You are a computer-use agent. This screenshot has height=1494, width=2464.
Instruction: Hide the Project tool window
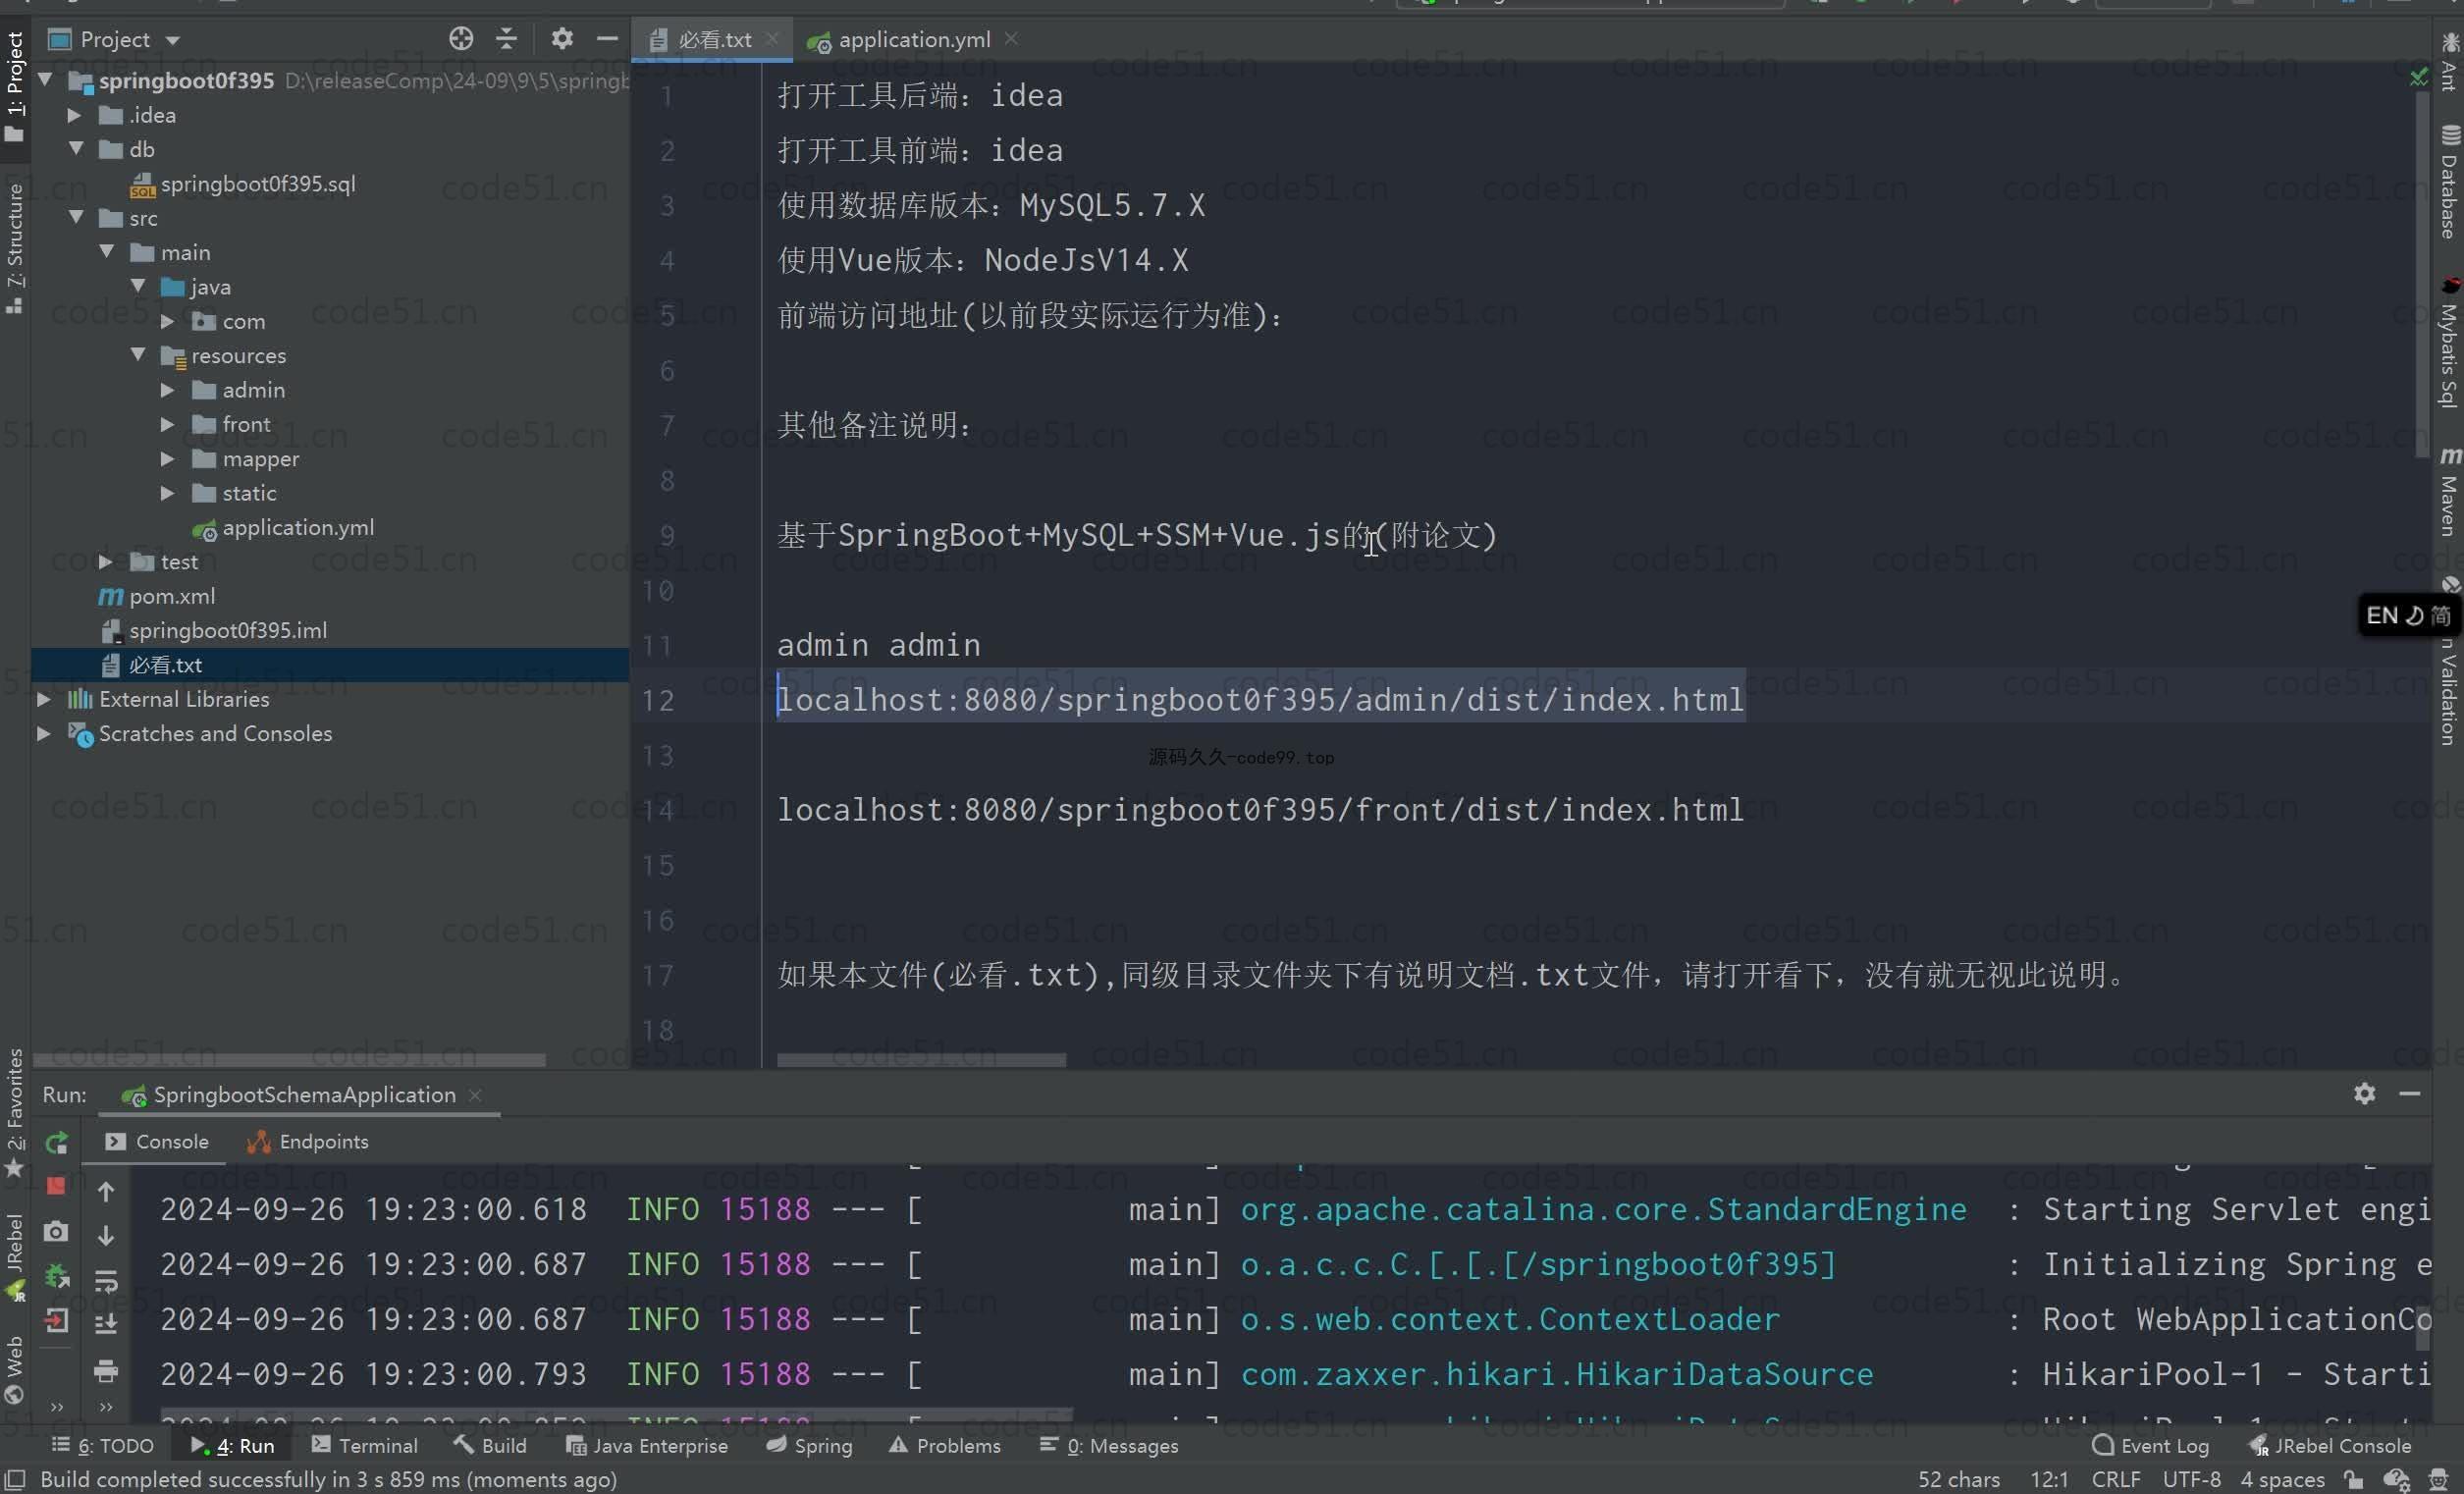click(607, 39)
